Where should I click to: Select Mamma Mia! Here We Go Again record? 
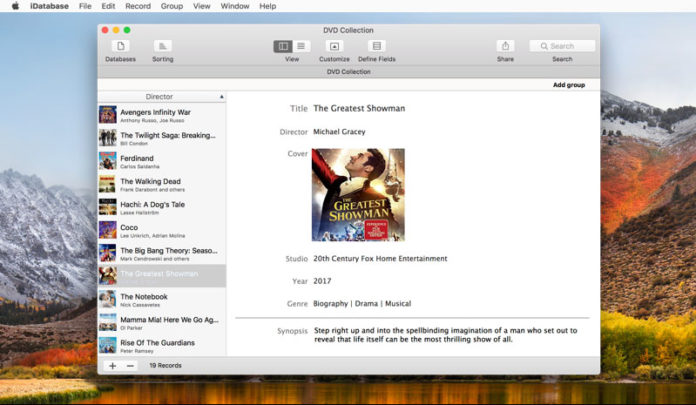[162, 322]
